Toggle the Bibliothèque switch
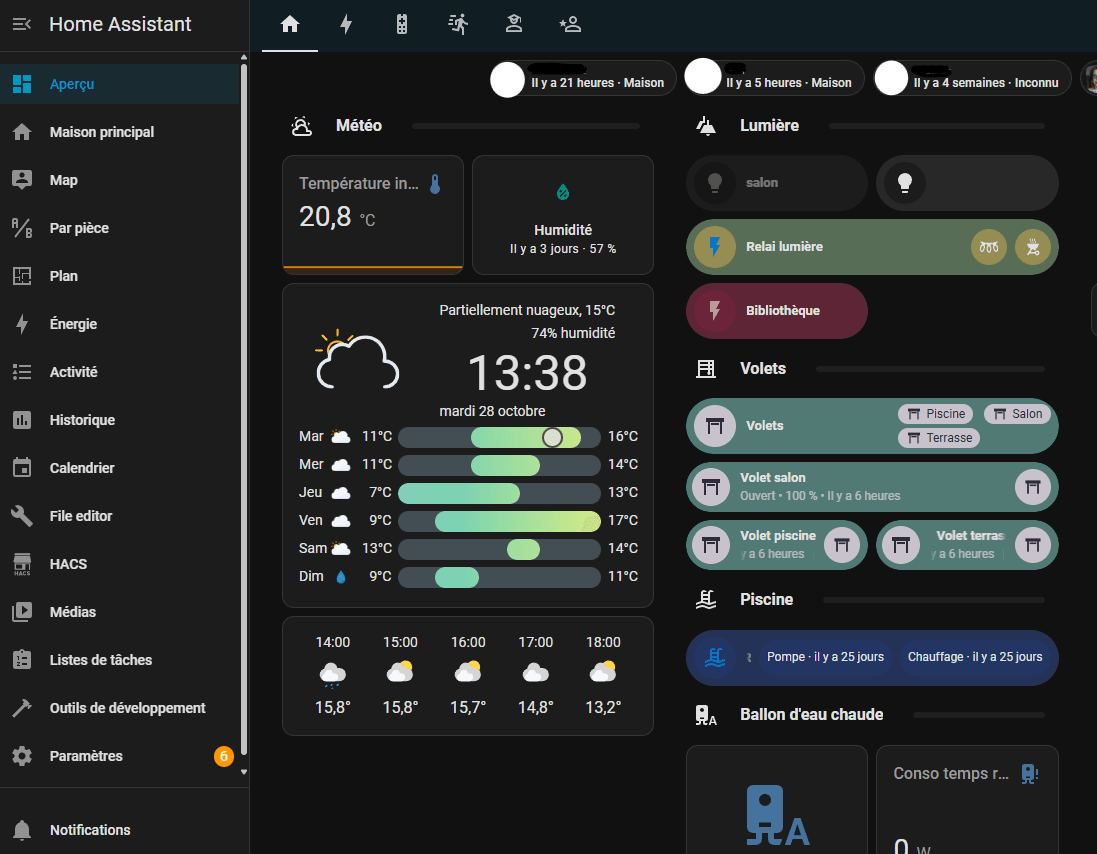The height and width of the screenshot is (854, 1097). 714,311
